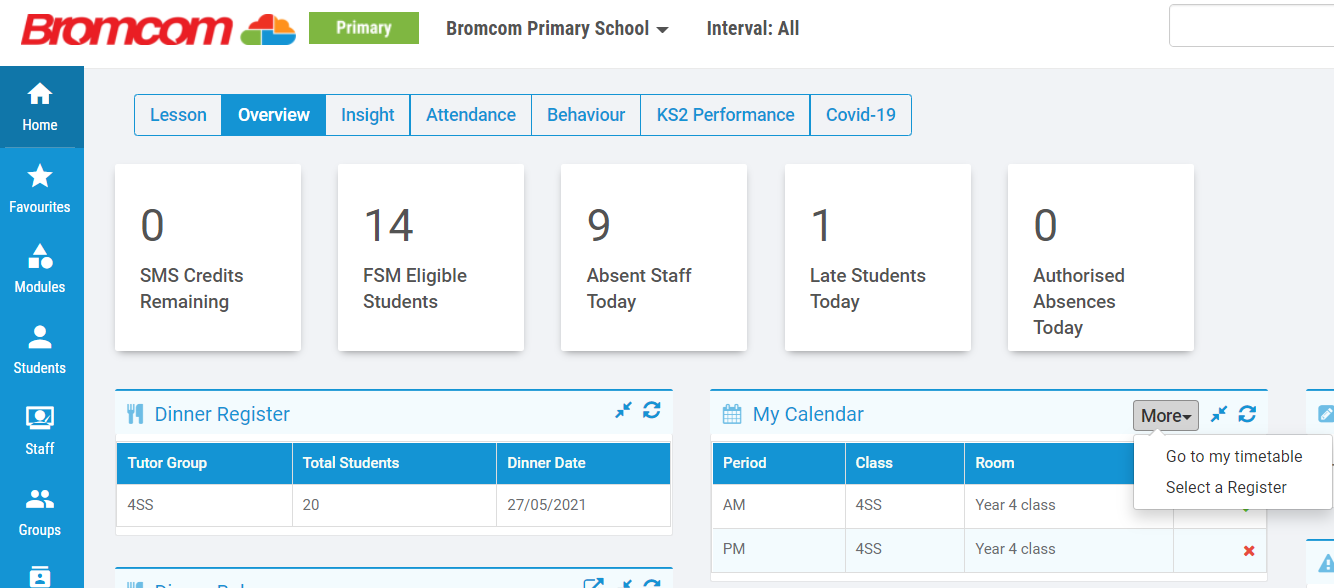The width and height of the screenshot is (1334, 588).
Task: Open the Modules sidebar icon
Action: pyautogui.click(x=40, y=268)
